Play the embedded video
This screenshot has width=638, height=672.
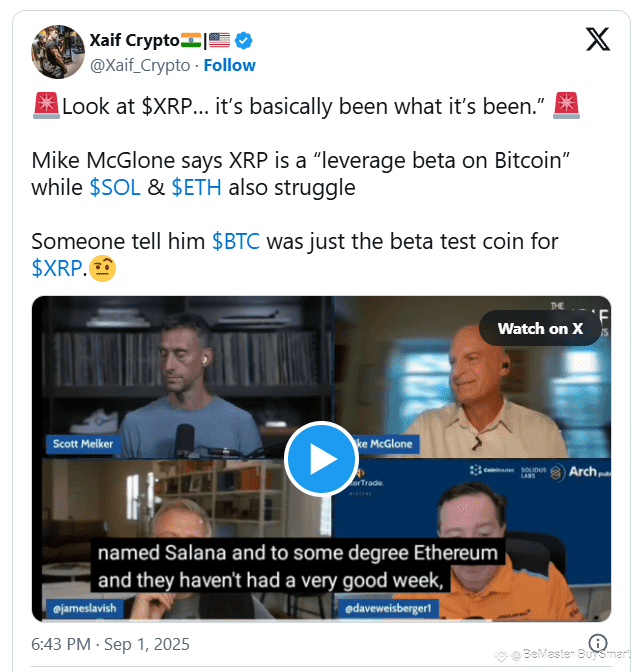click(321, 459)
